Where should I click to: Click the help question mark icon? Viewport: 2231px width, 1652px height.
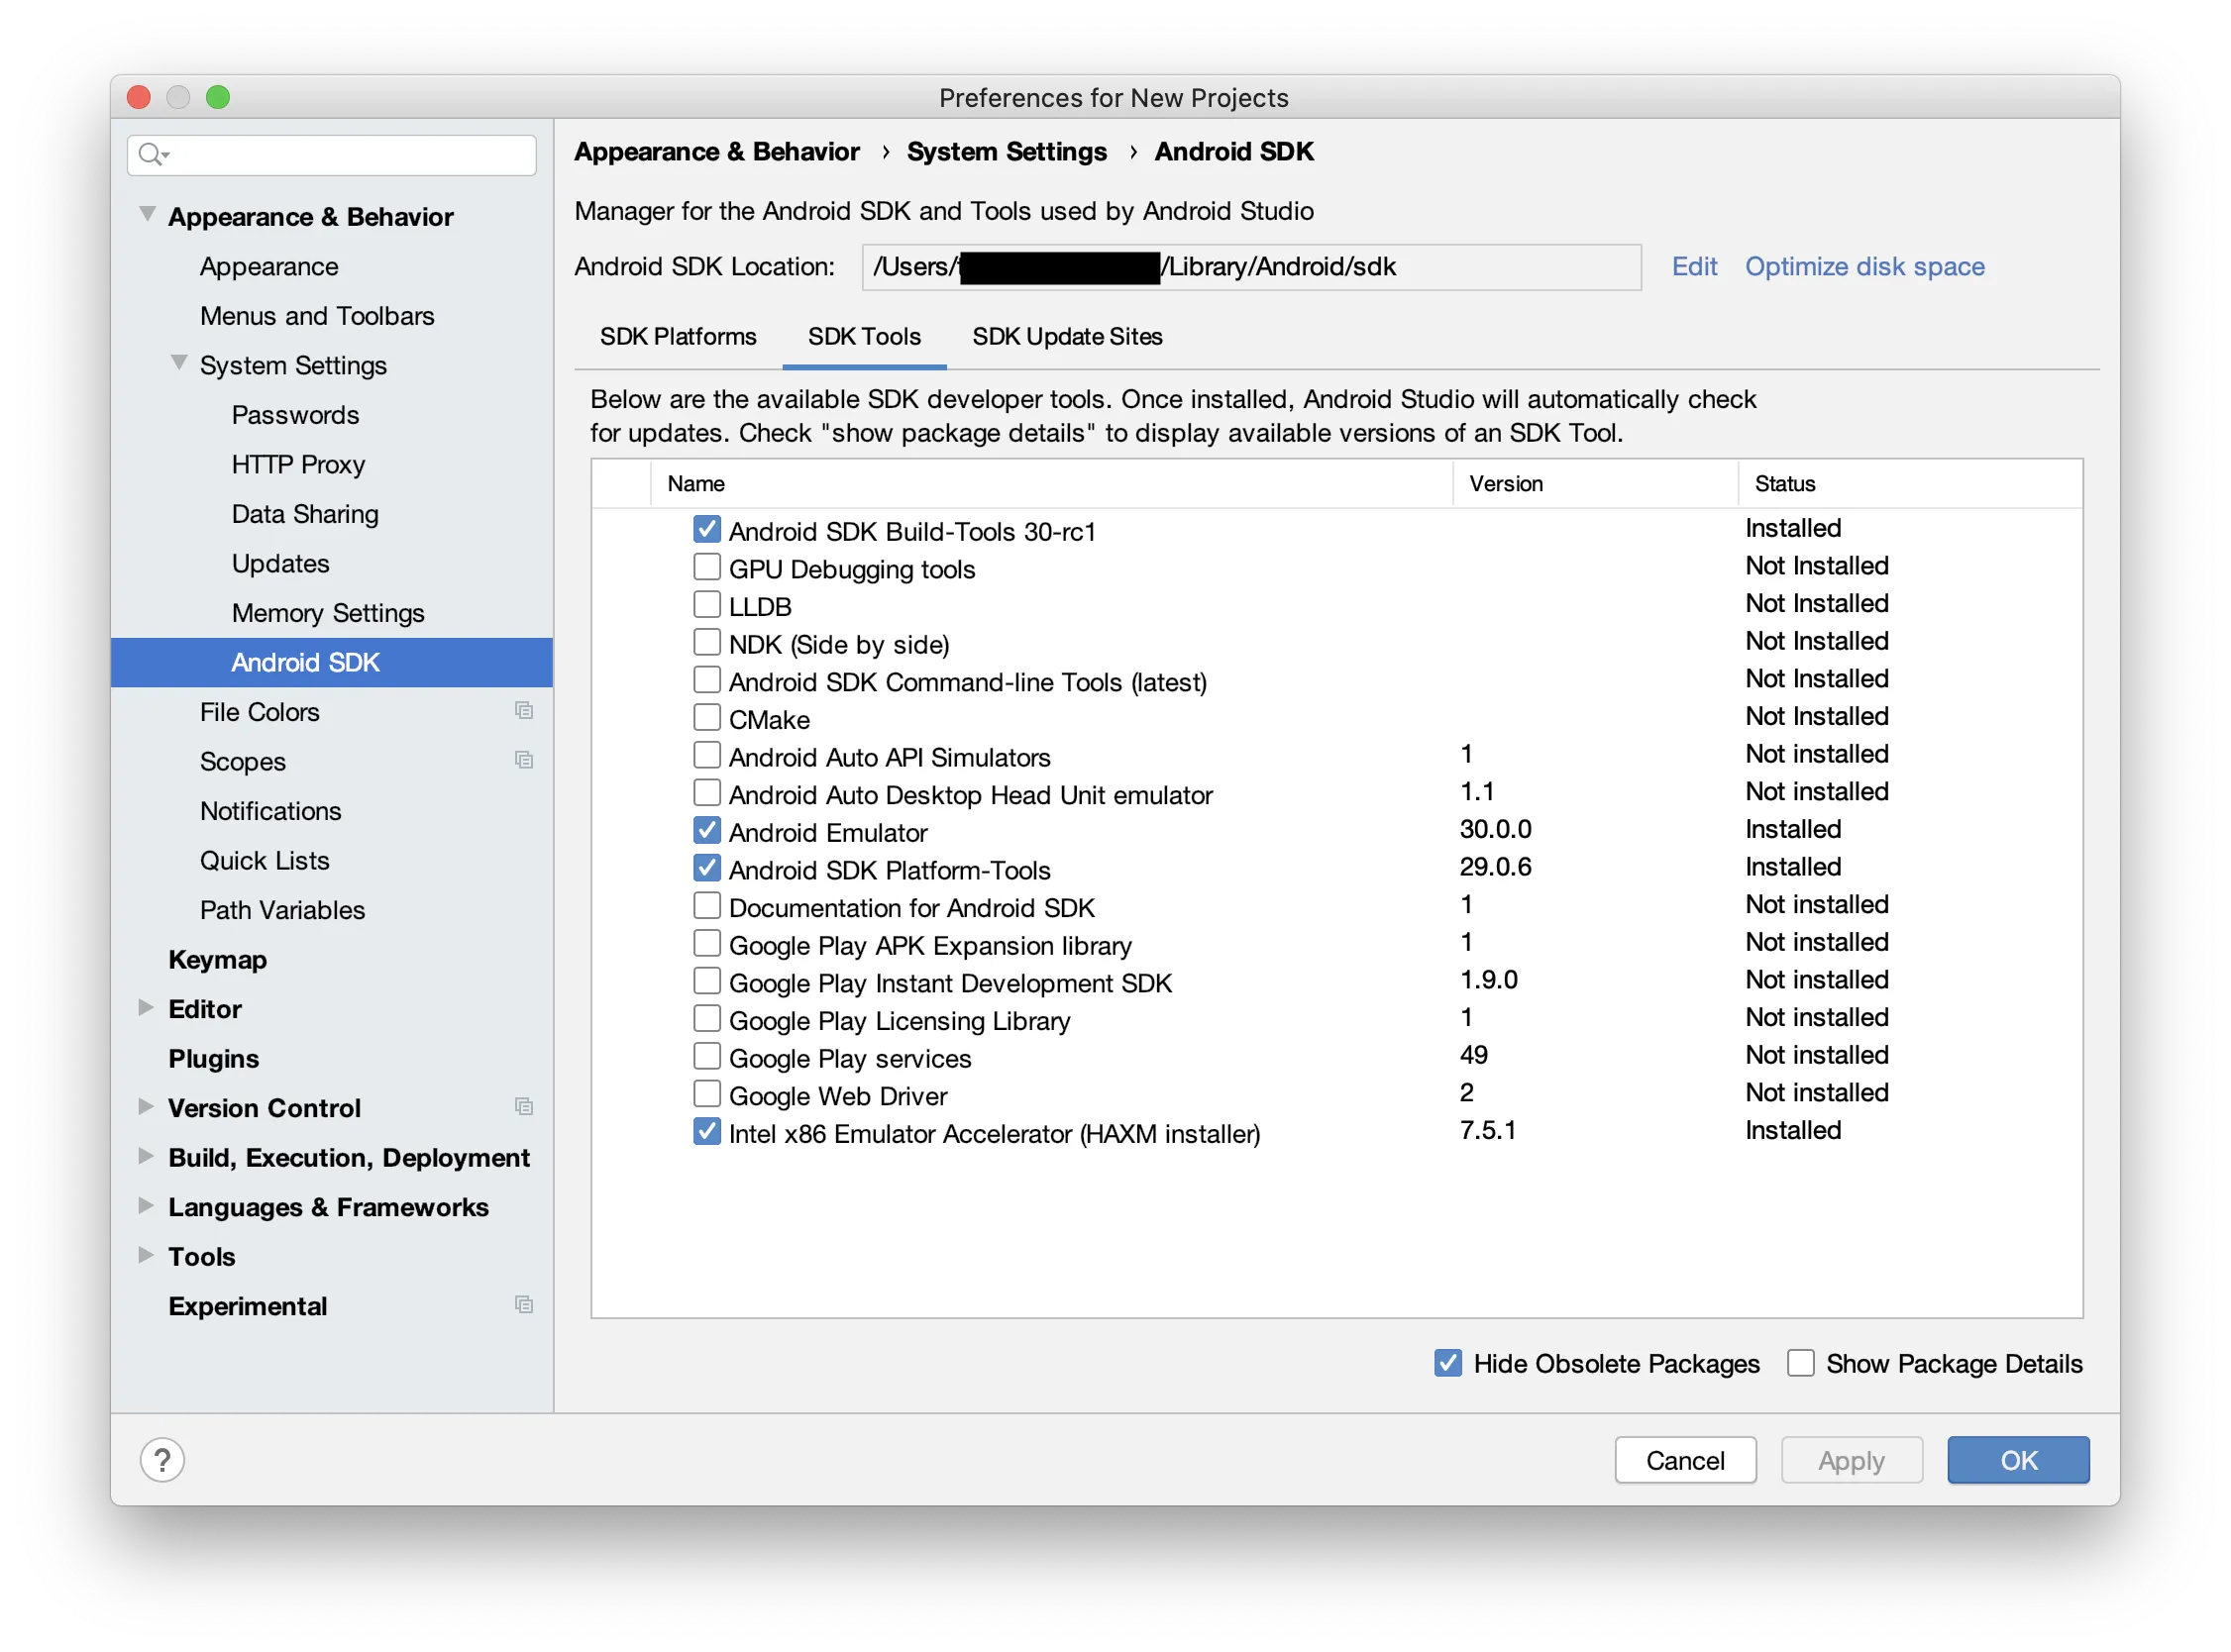point(162,1460)
